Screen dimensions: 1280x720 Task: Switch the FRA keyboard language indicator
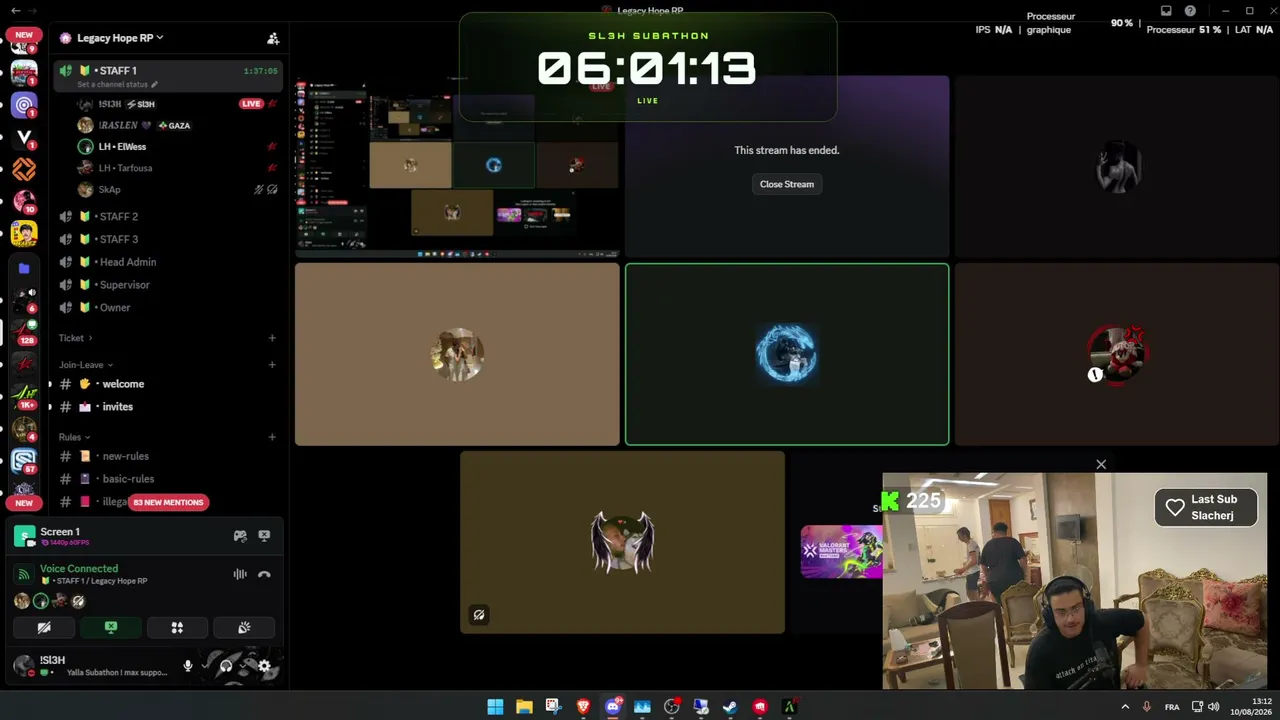point(1172,707)
